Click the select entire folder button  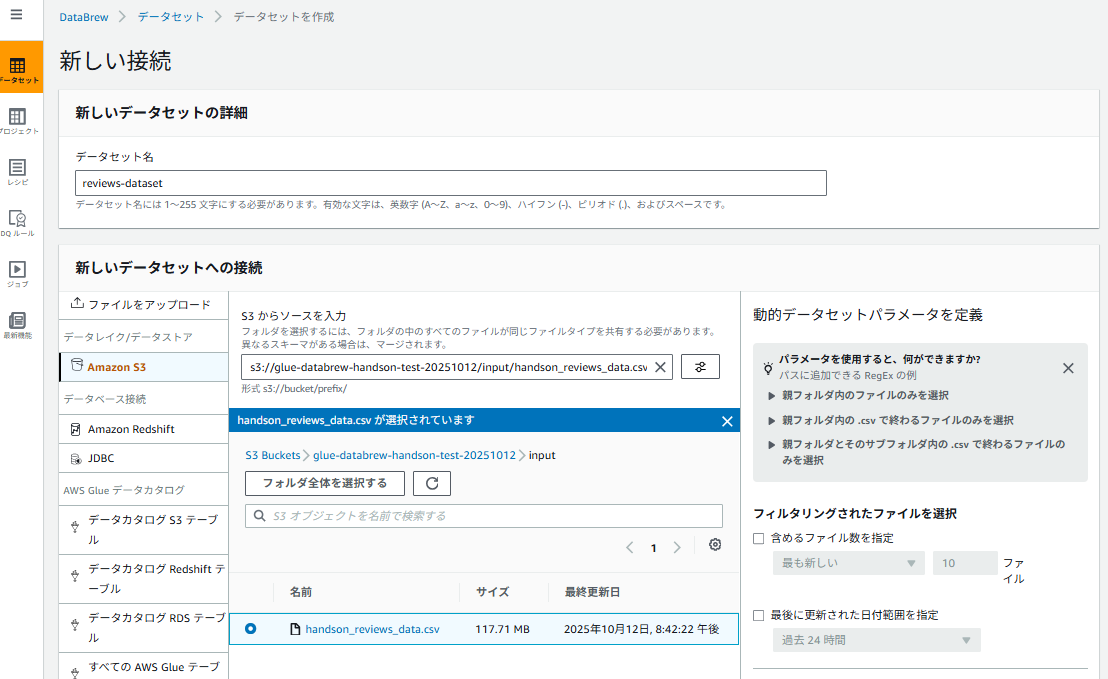pos(325,483)
